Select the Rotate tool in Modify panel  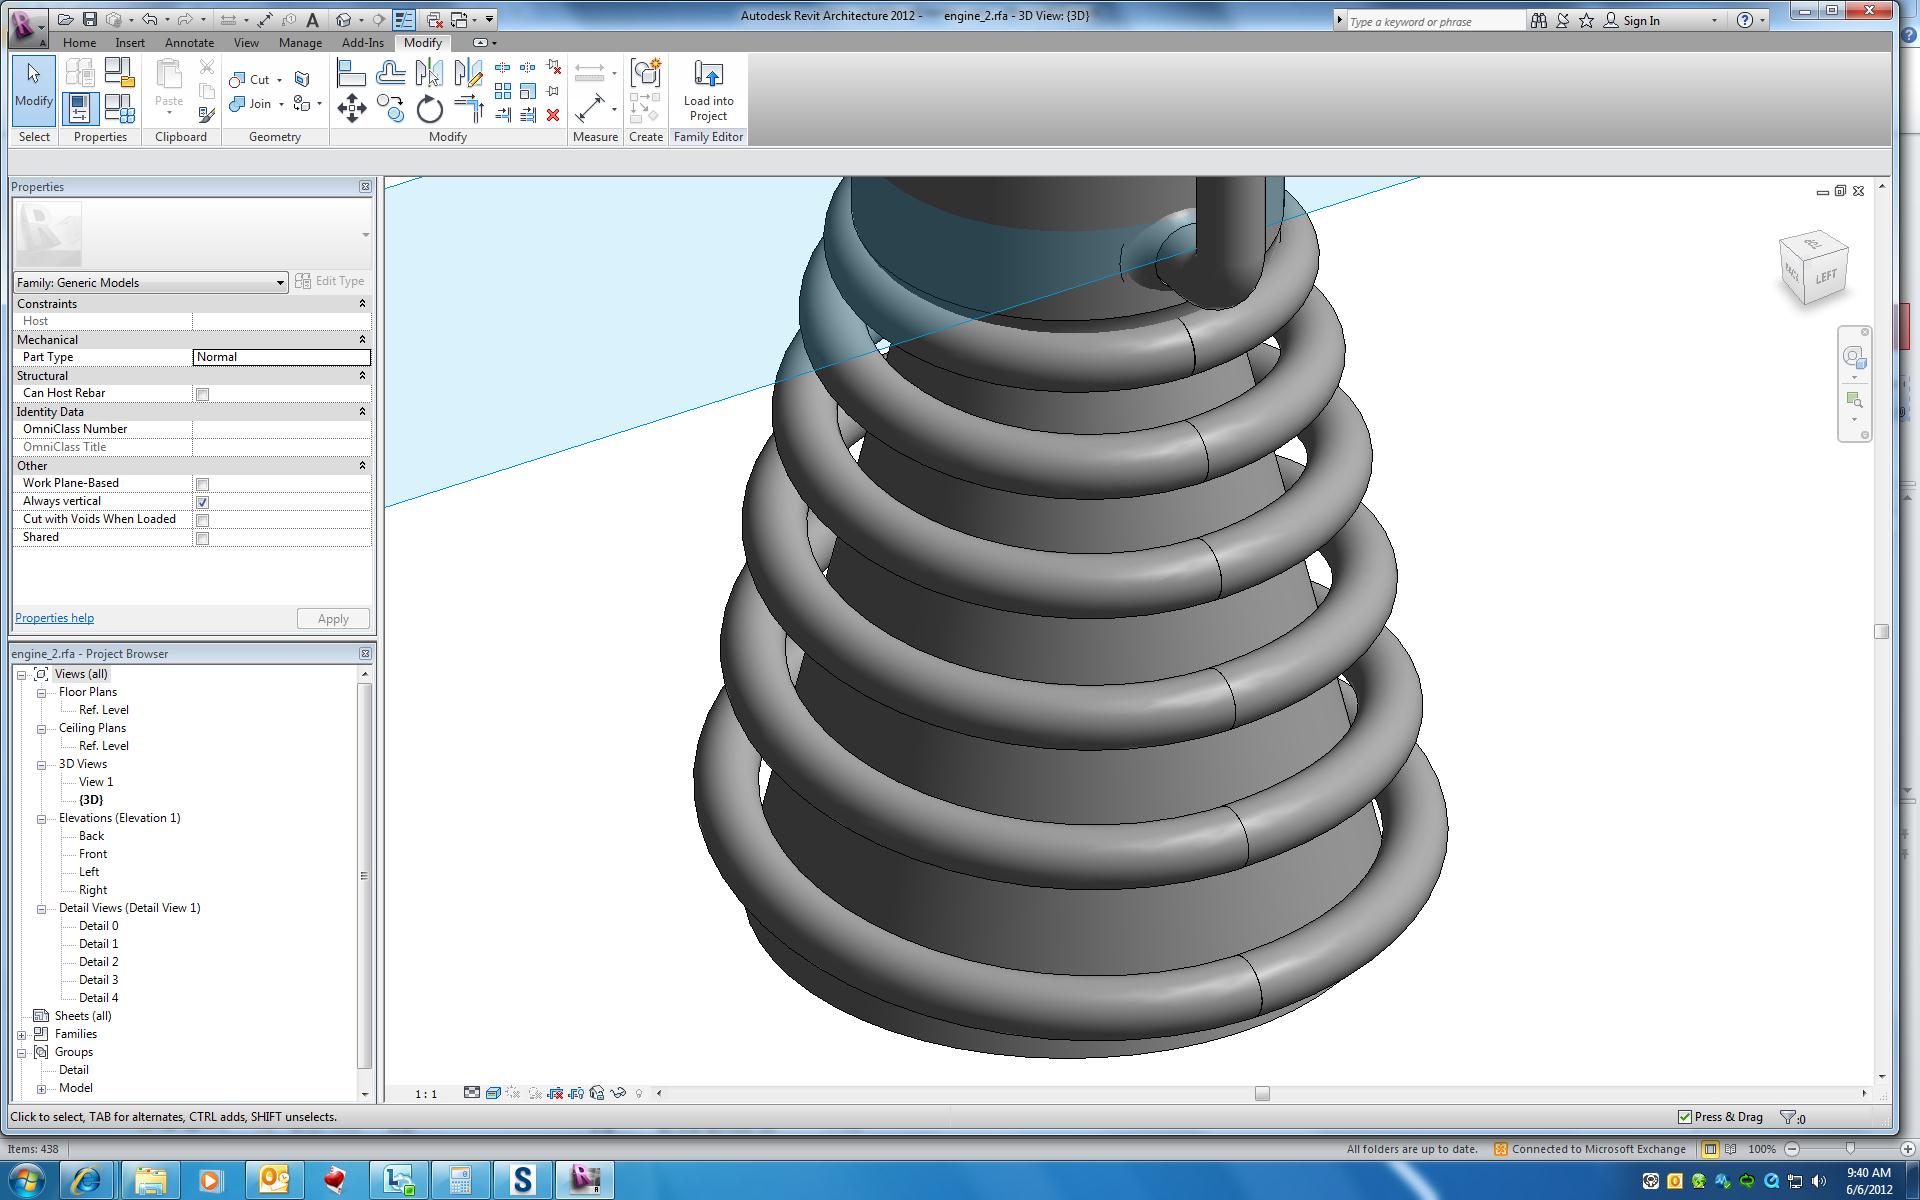(429, 109)
